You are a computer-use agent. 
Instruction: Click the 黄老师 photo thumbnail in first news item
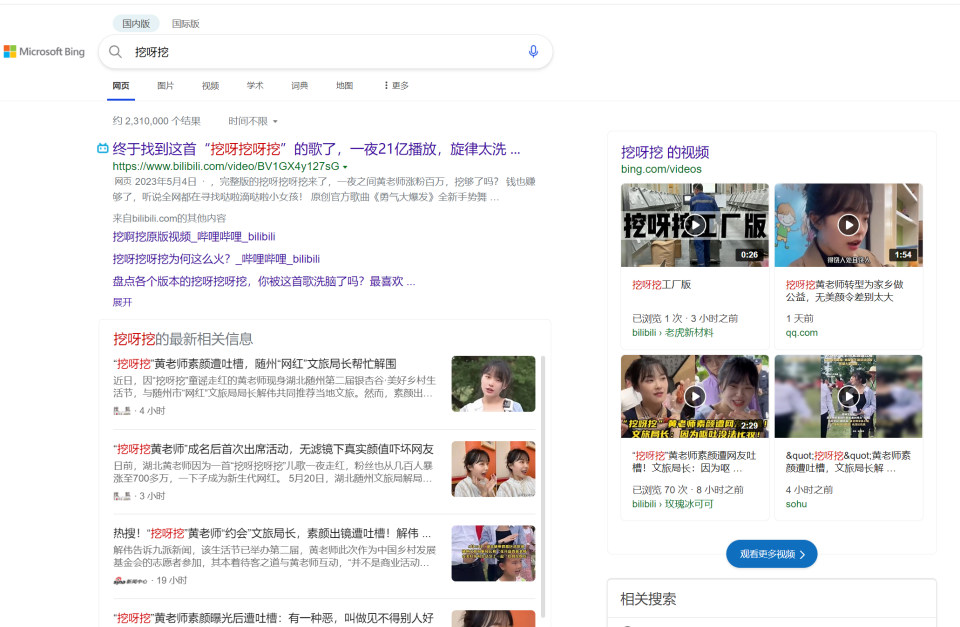coord(493,384)
